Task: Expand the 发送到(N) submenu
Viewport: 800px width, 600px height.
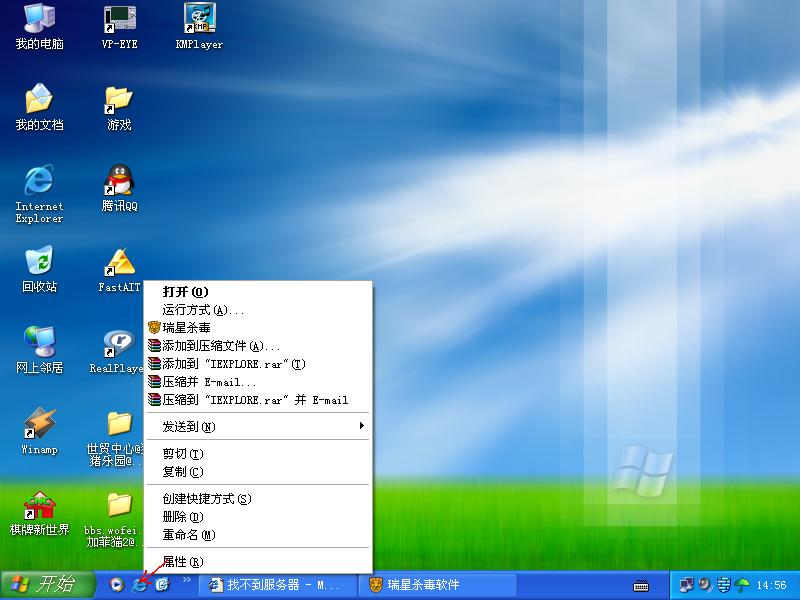Action: [x=258, y=427]
